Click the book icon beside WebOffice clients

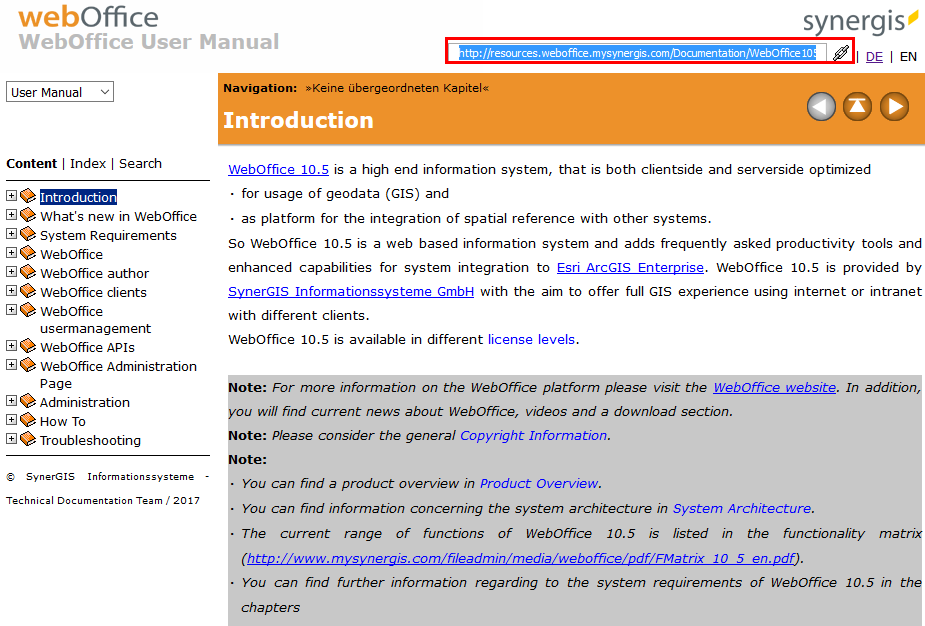point(26,292)
